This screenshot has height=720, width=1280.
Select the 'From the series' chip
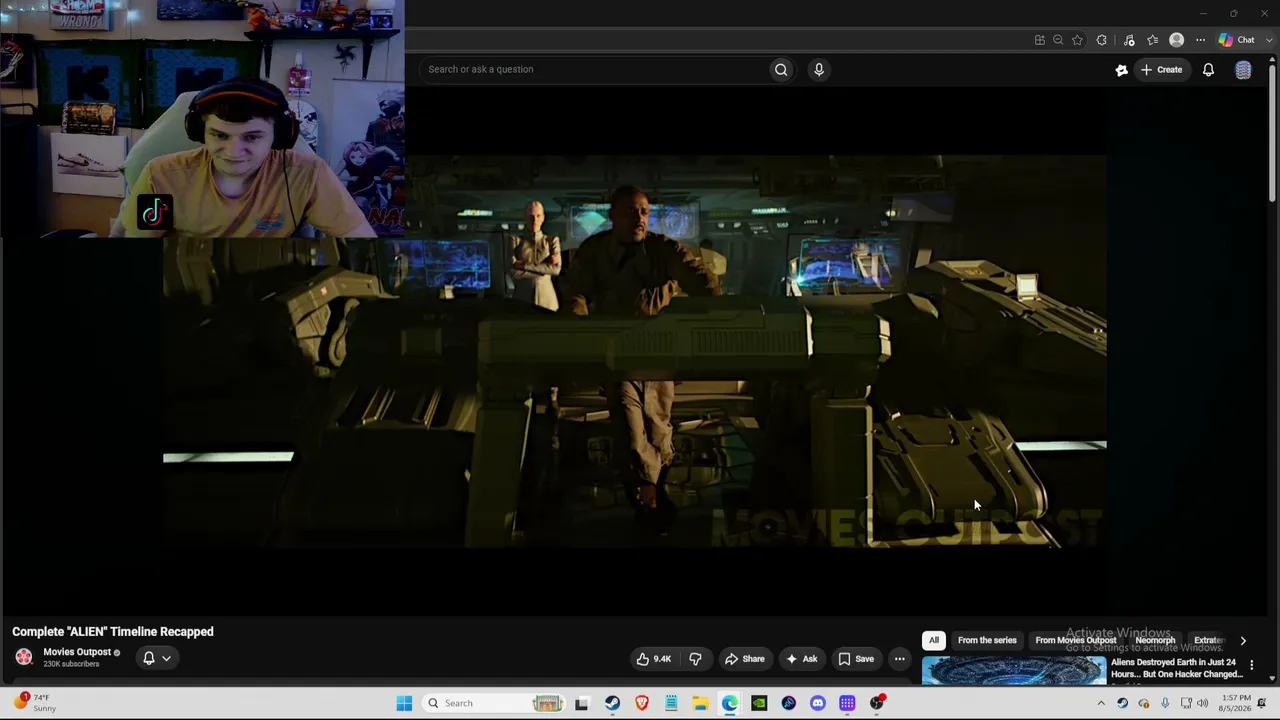click(x=987, y=640)
